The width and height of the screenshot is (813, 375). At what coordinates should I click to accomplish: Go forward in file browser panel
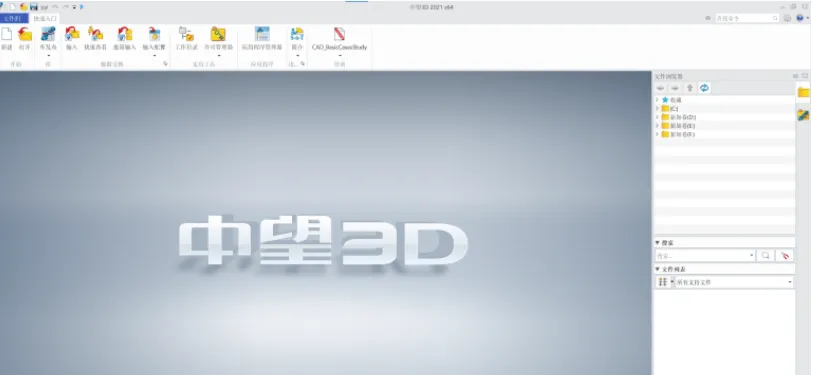675,88
